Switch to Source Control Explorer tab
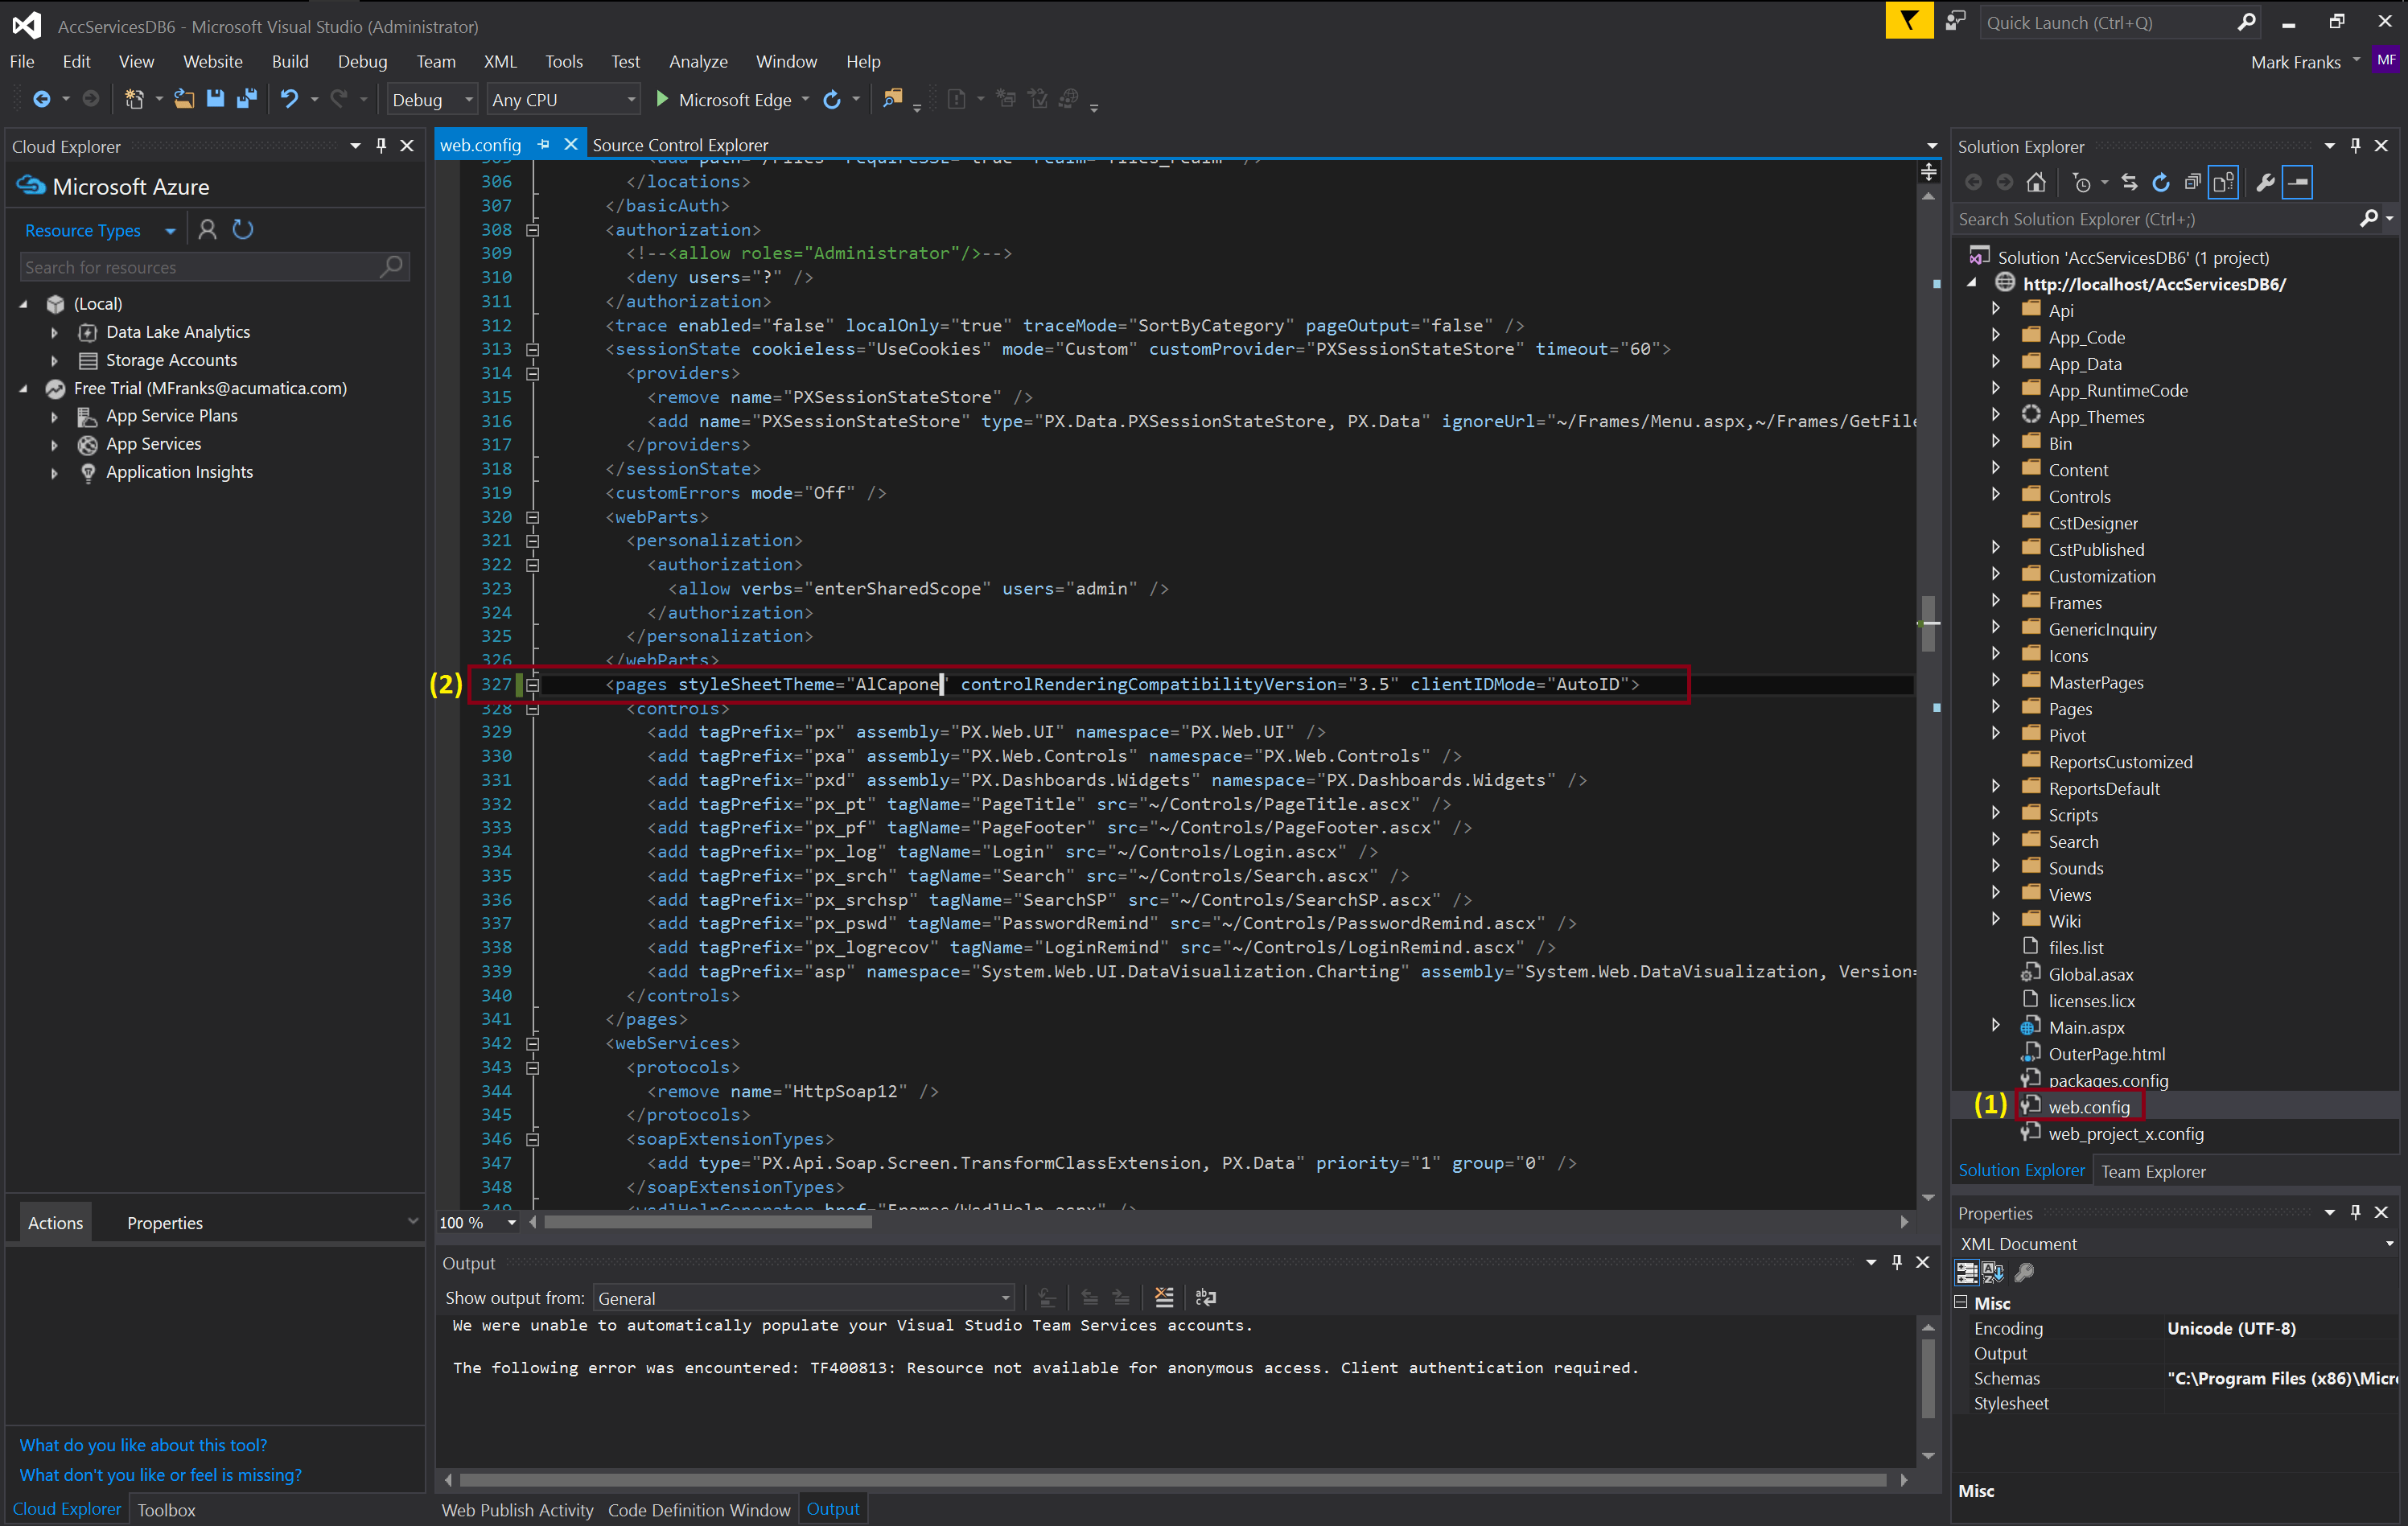Screen dimensions: 2408x1526 680,145
